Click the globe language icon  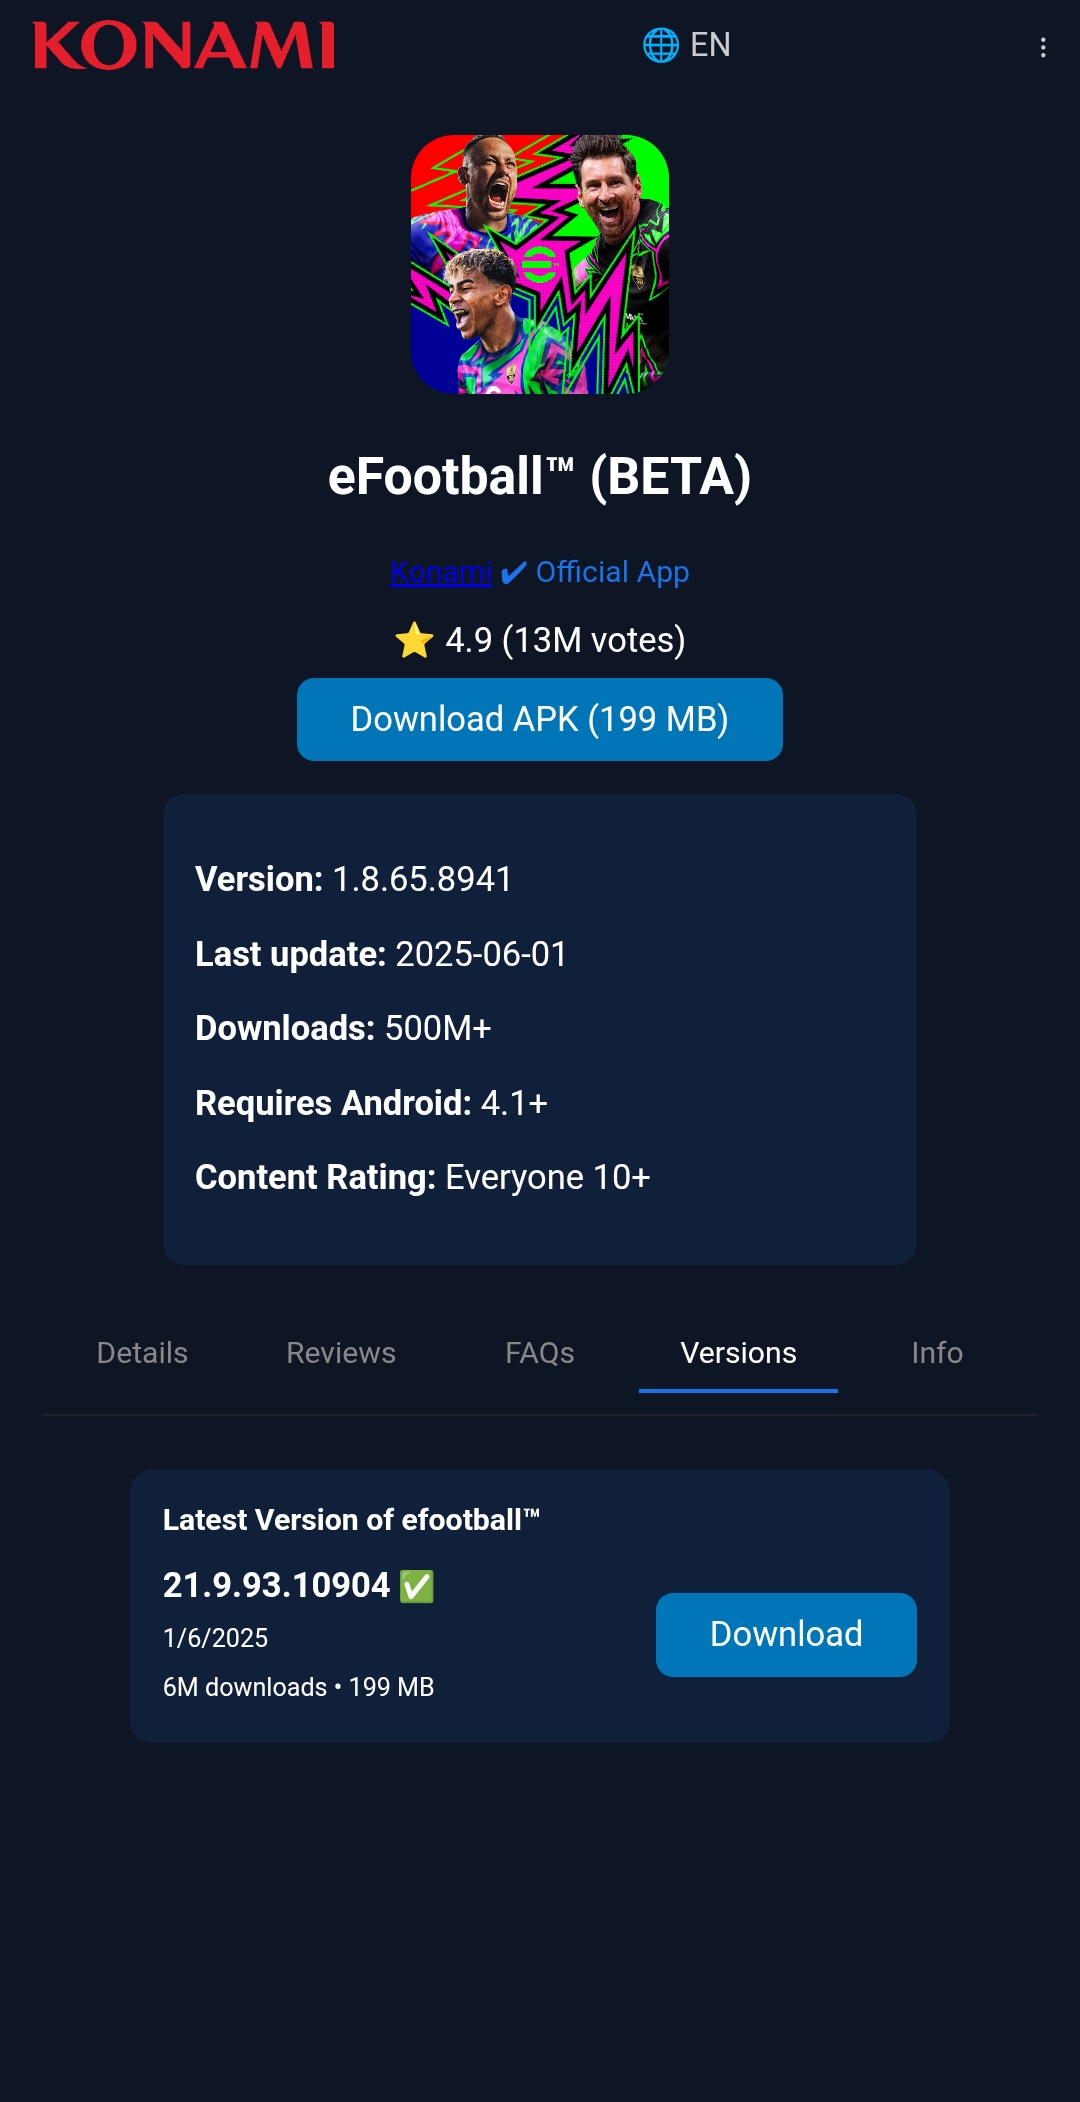[660, 45]
